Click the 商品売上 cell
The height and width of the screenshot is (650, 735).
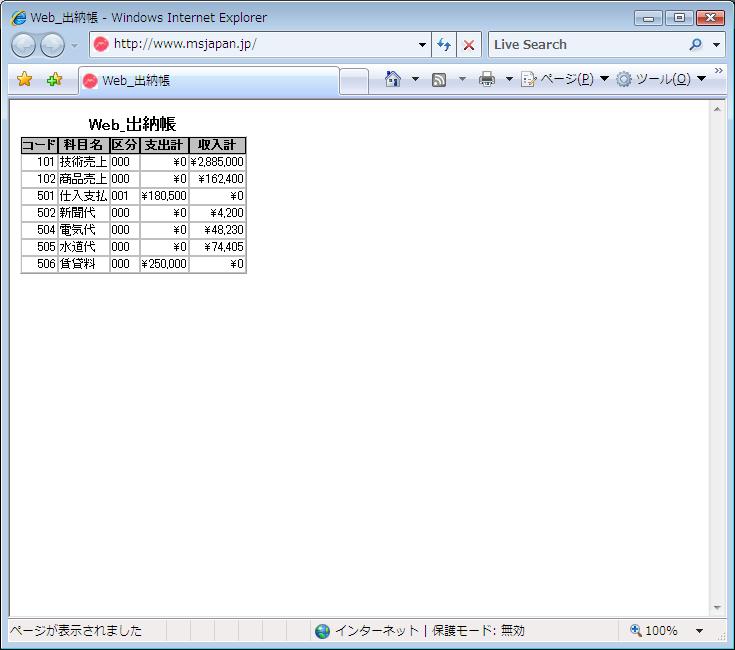click(x=83, y=179)
